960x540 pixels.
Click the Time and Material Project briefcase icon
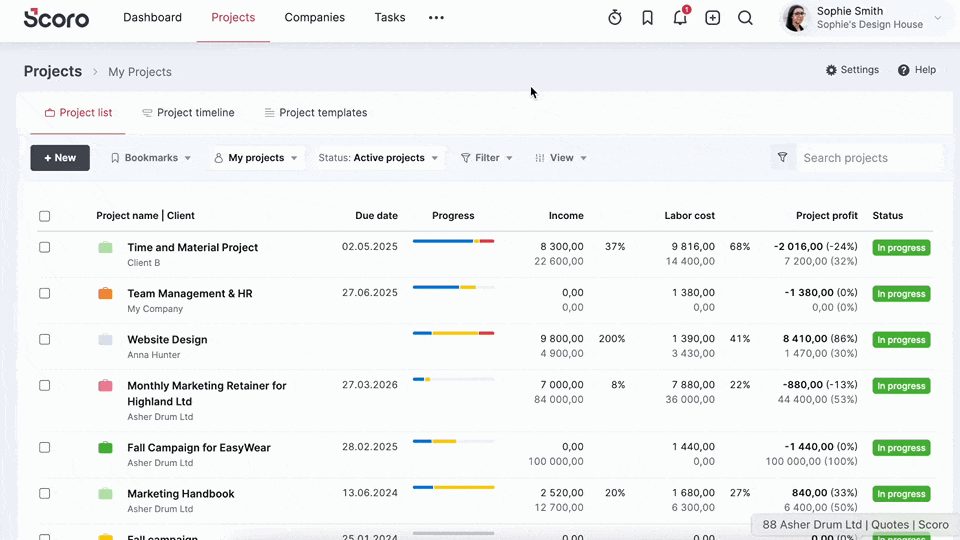(105, 247)
